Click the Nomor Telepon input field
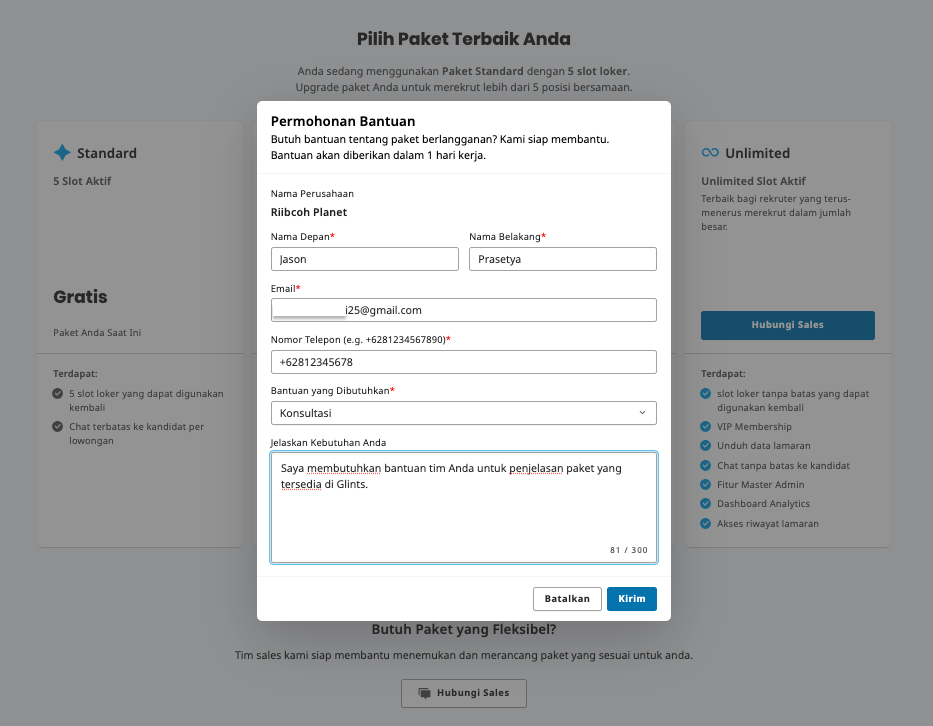The width and height of the screenshot is (933, 726). pyautogui.click(x=464, y=362)
